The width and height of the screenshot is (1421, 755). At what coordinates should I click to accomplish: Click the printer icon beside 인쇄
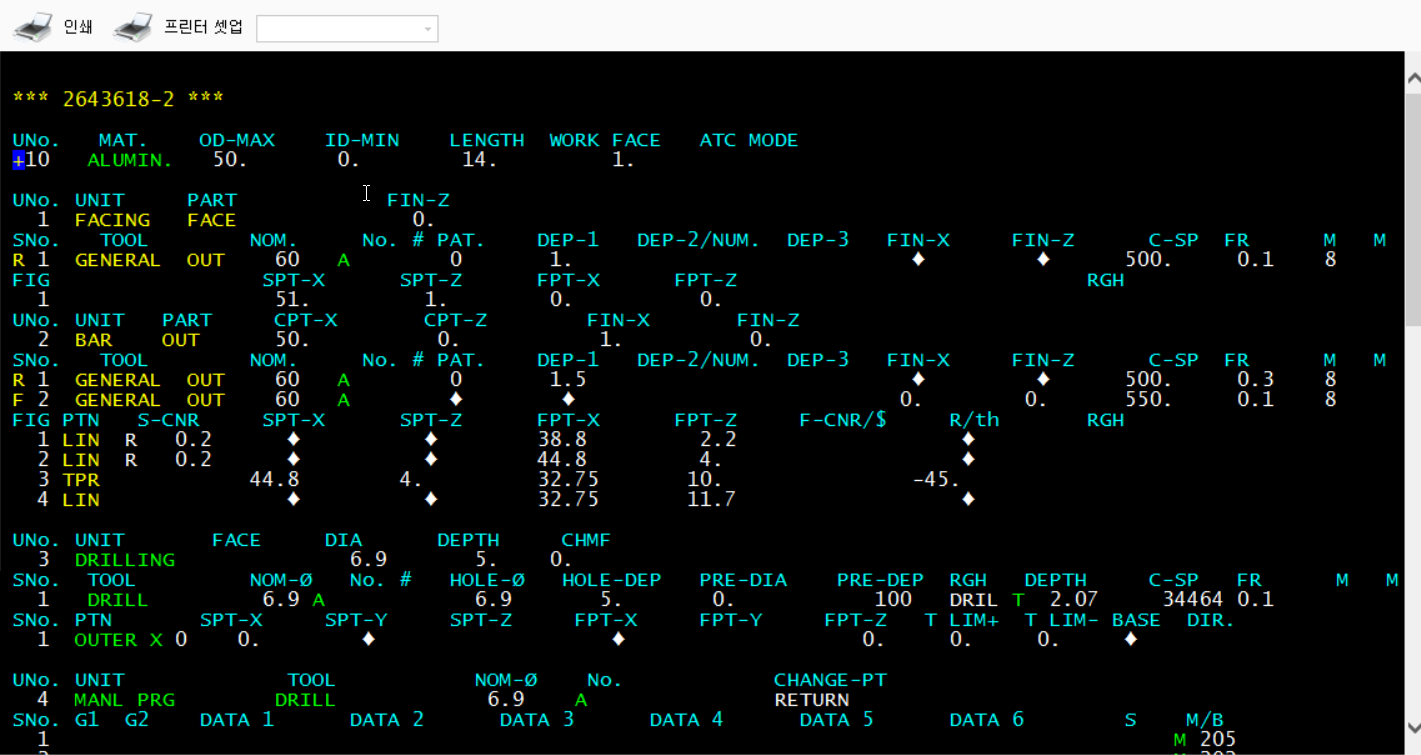click(x=32, y=27)
